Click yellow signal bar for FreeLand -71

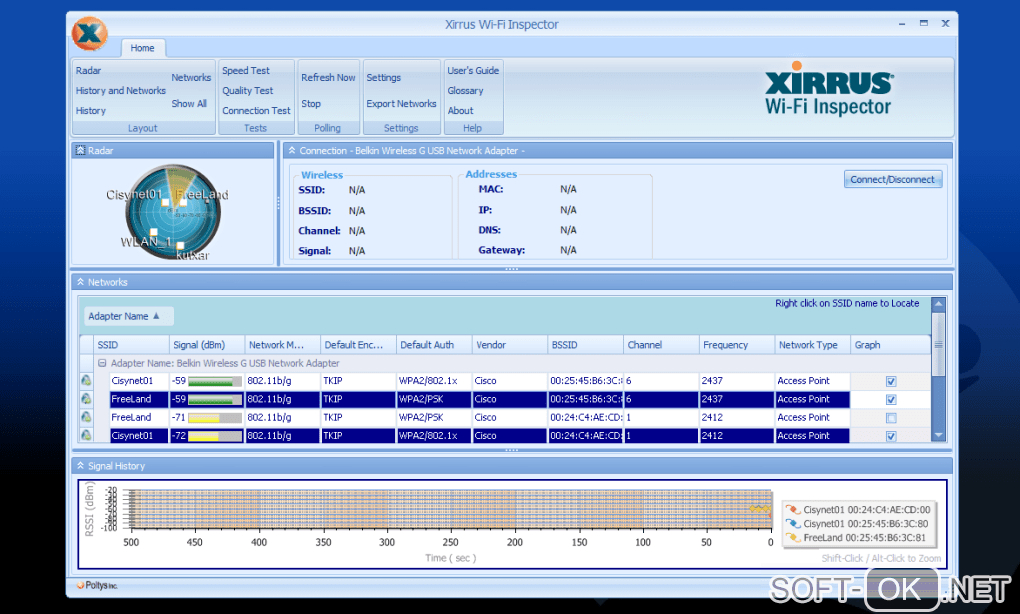tap(215, 418)
